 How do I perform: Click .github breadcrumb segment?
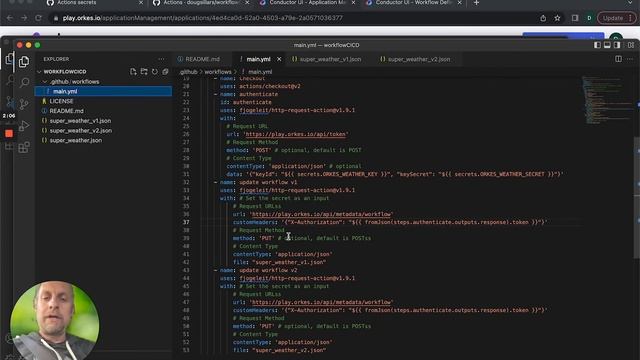click(x=188, y=72)
